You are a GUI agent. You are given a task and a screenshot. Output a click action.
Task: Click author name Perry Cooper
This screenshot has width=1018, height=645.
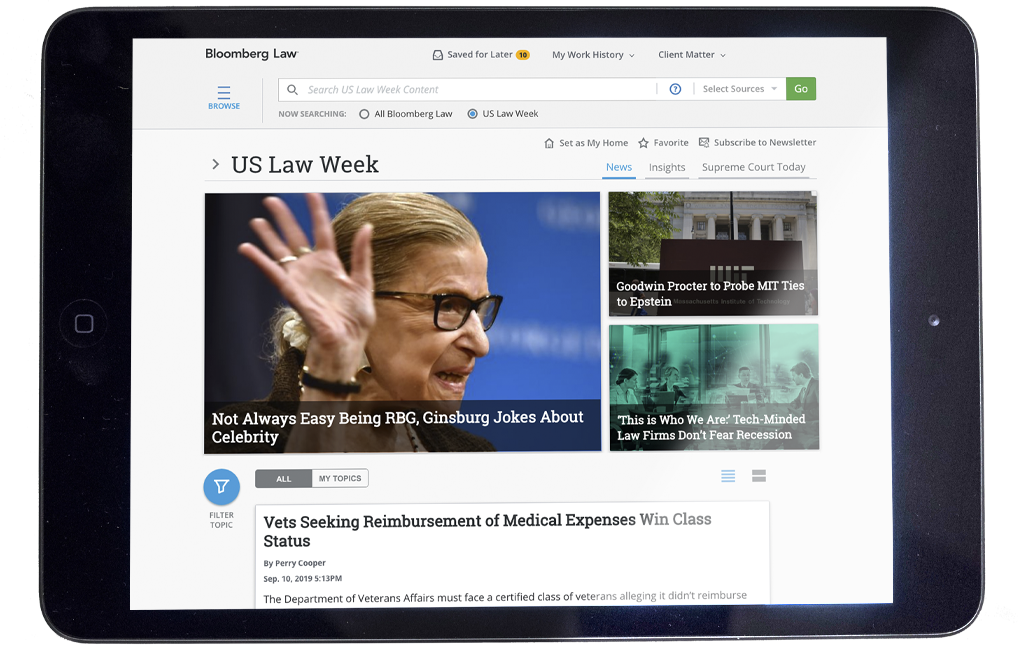301,563
